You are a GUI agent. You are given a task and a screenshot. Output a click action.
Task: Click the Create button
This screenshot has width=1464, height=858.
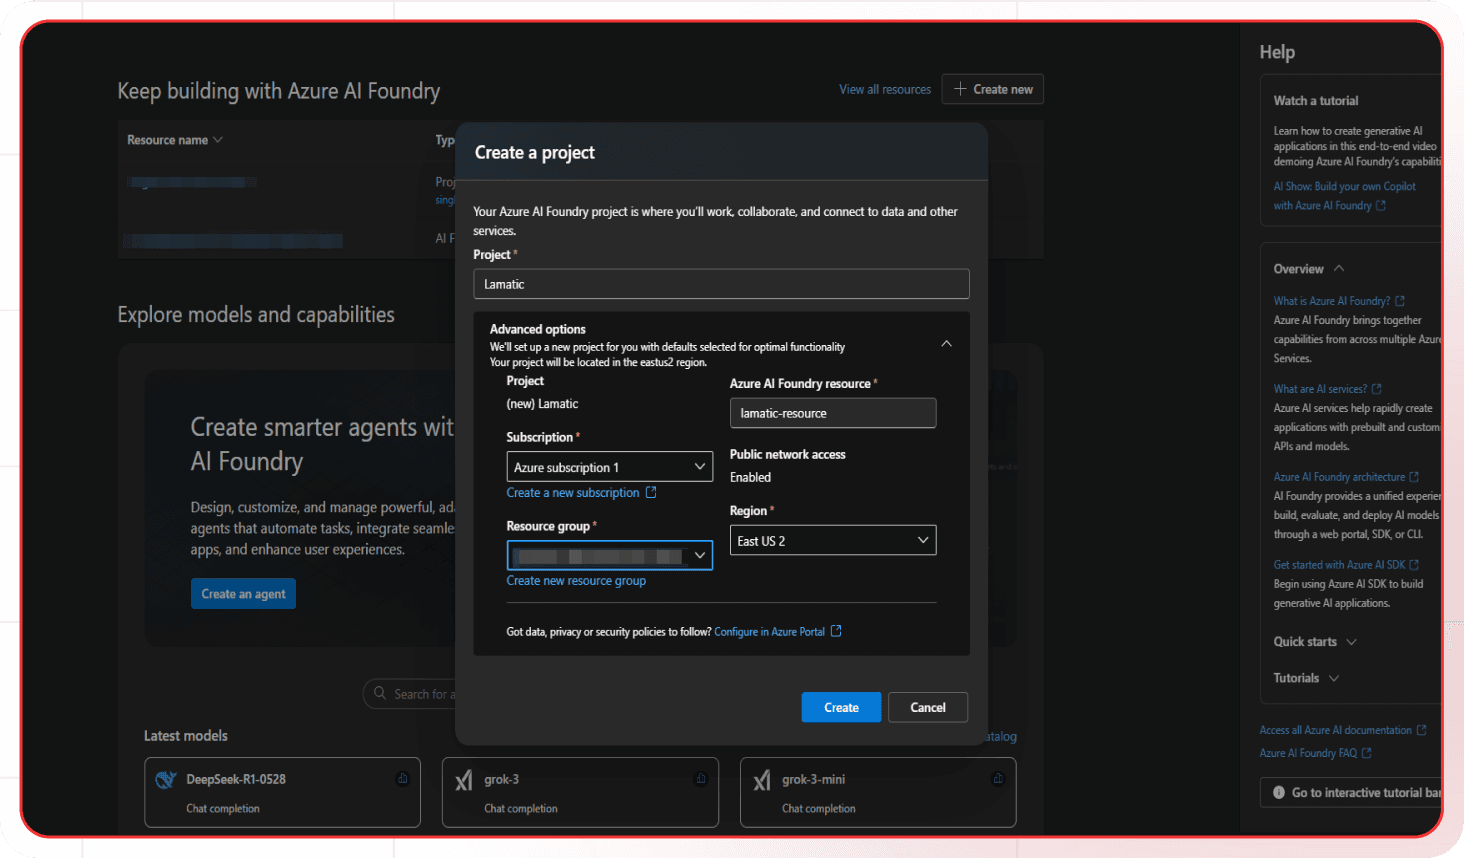[x=841, y=707]
